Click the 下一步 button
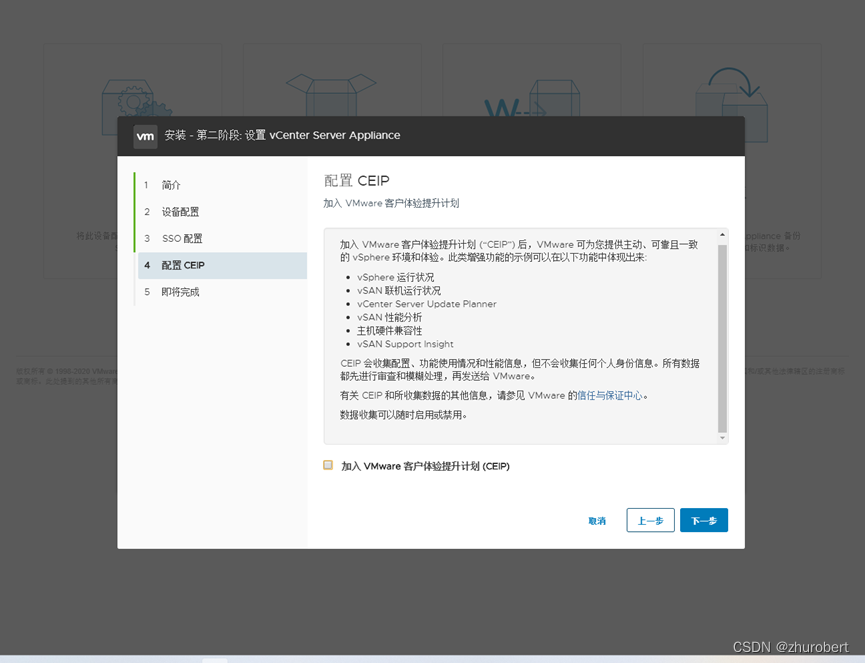Screen dimensions: 865x663 point(704,520)
